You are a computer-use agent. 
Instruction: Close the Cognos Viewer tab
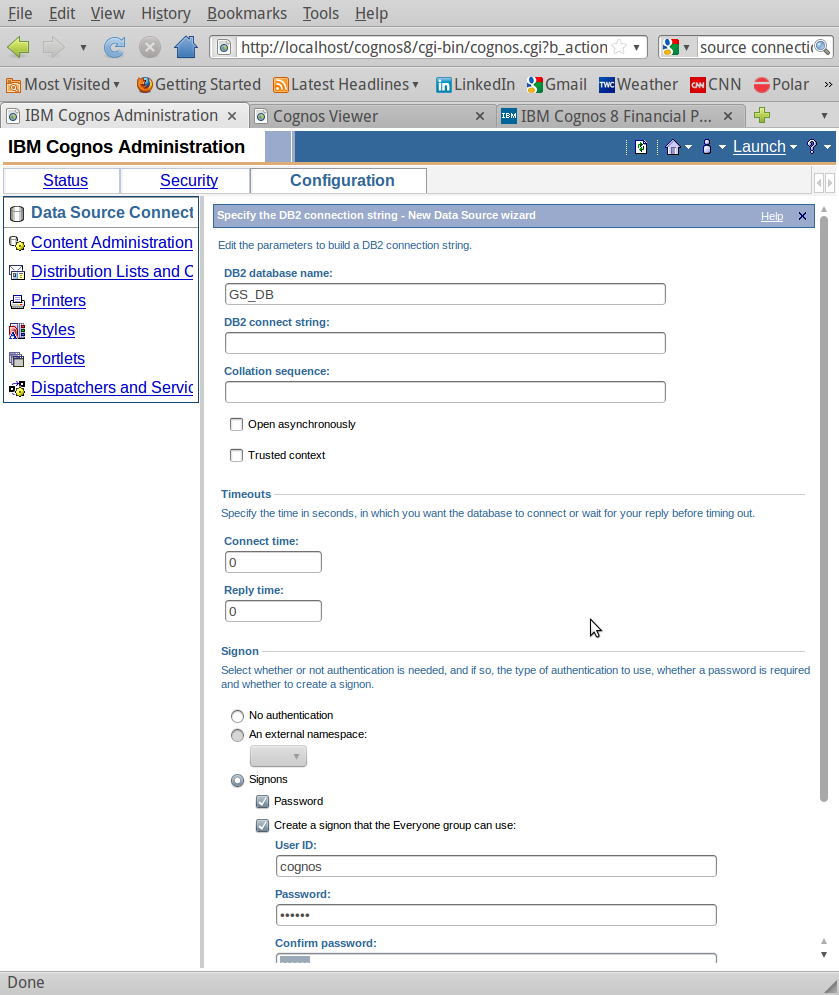(480, 116)
